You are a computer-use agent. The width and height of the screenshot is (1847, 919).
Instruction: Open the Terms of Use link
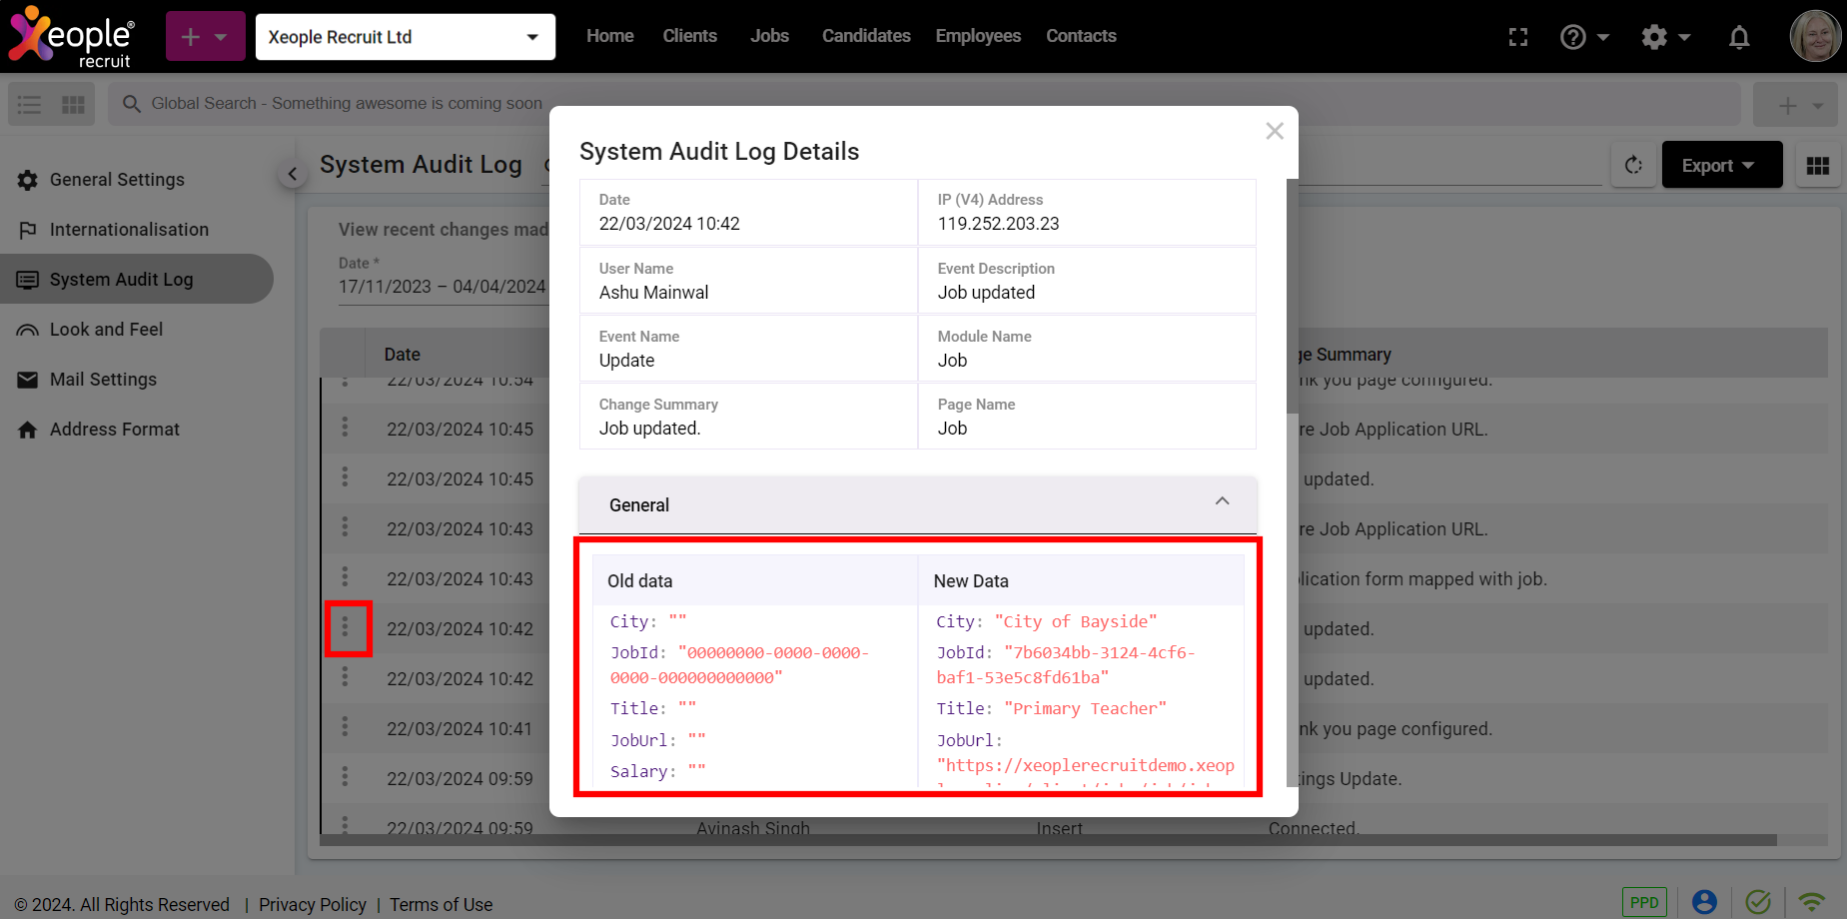(441, 904)
